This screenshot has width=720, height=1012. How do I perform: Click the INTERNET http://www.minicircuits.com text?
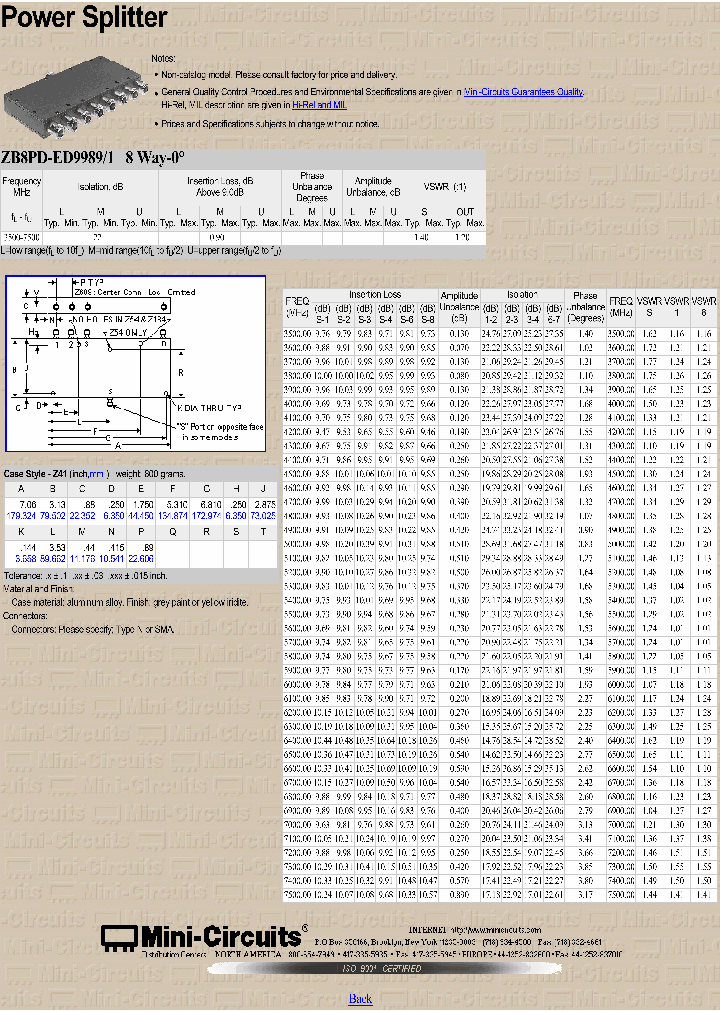[x=475, y=930]
